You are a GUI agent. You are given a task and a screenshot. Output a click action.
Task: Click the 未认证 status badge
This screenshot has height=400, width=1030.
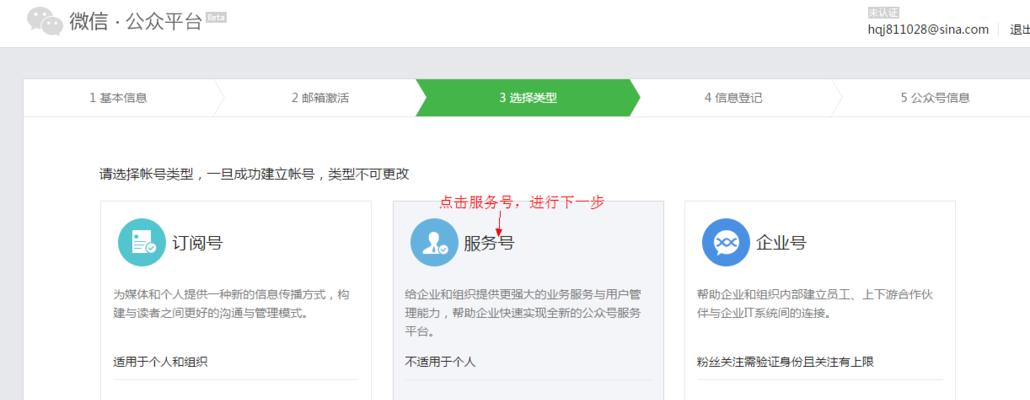(x=883, y=12)
